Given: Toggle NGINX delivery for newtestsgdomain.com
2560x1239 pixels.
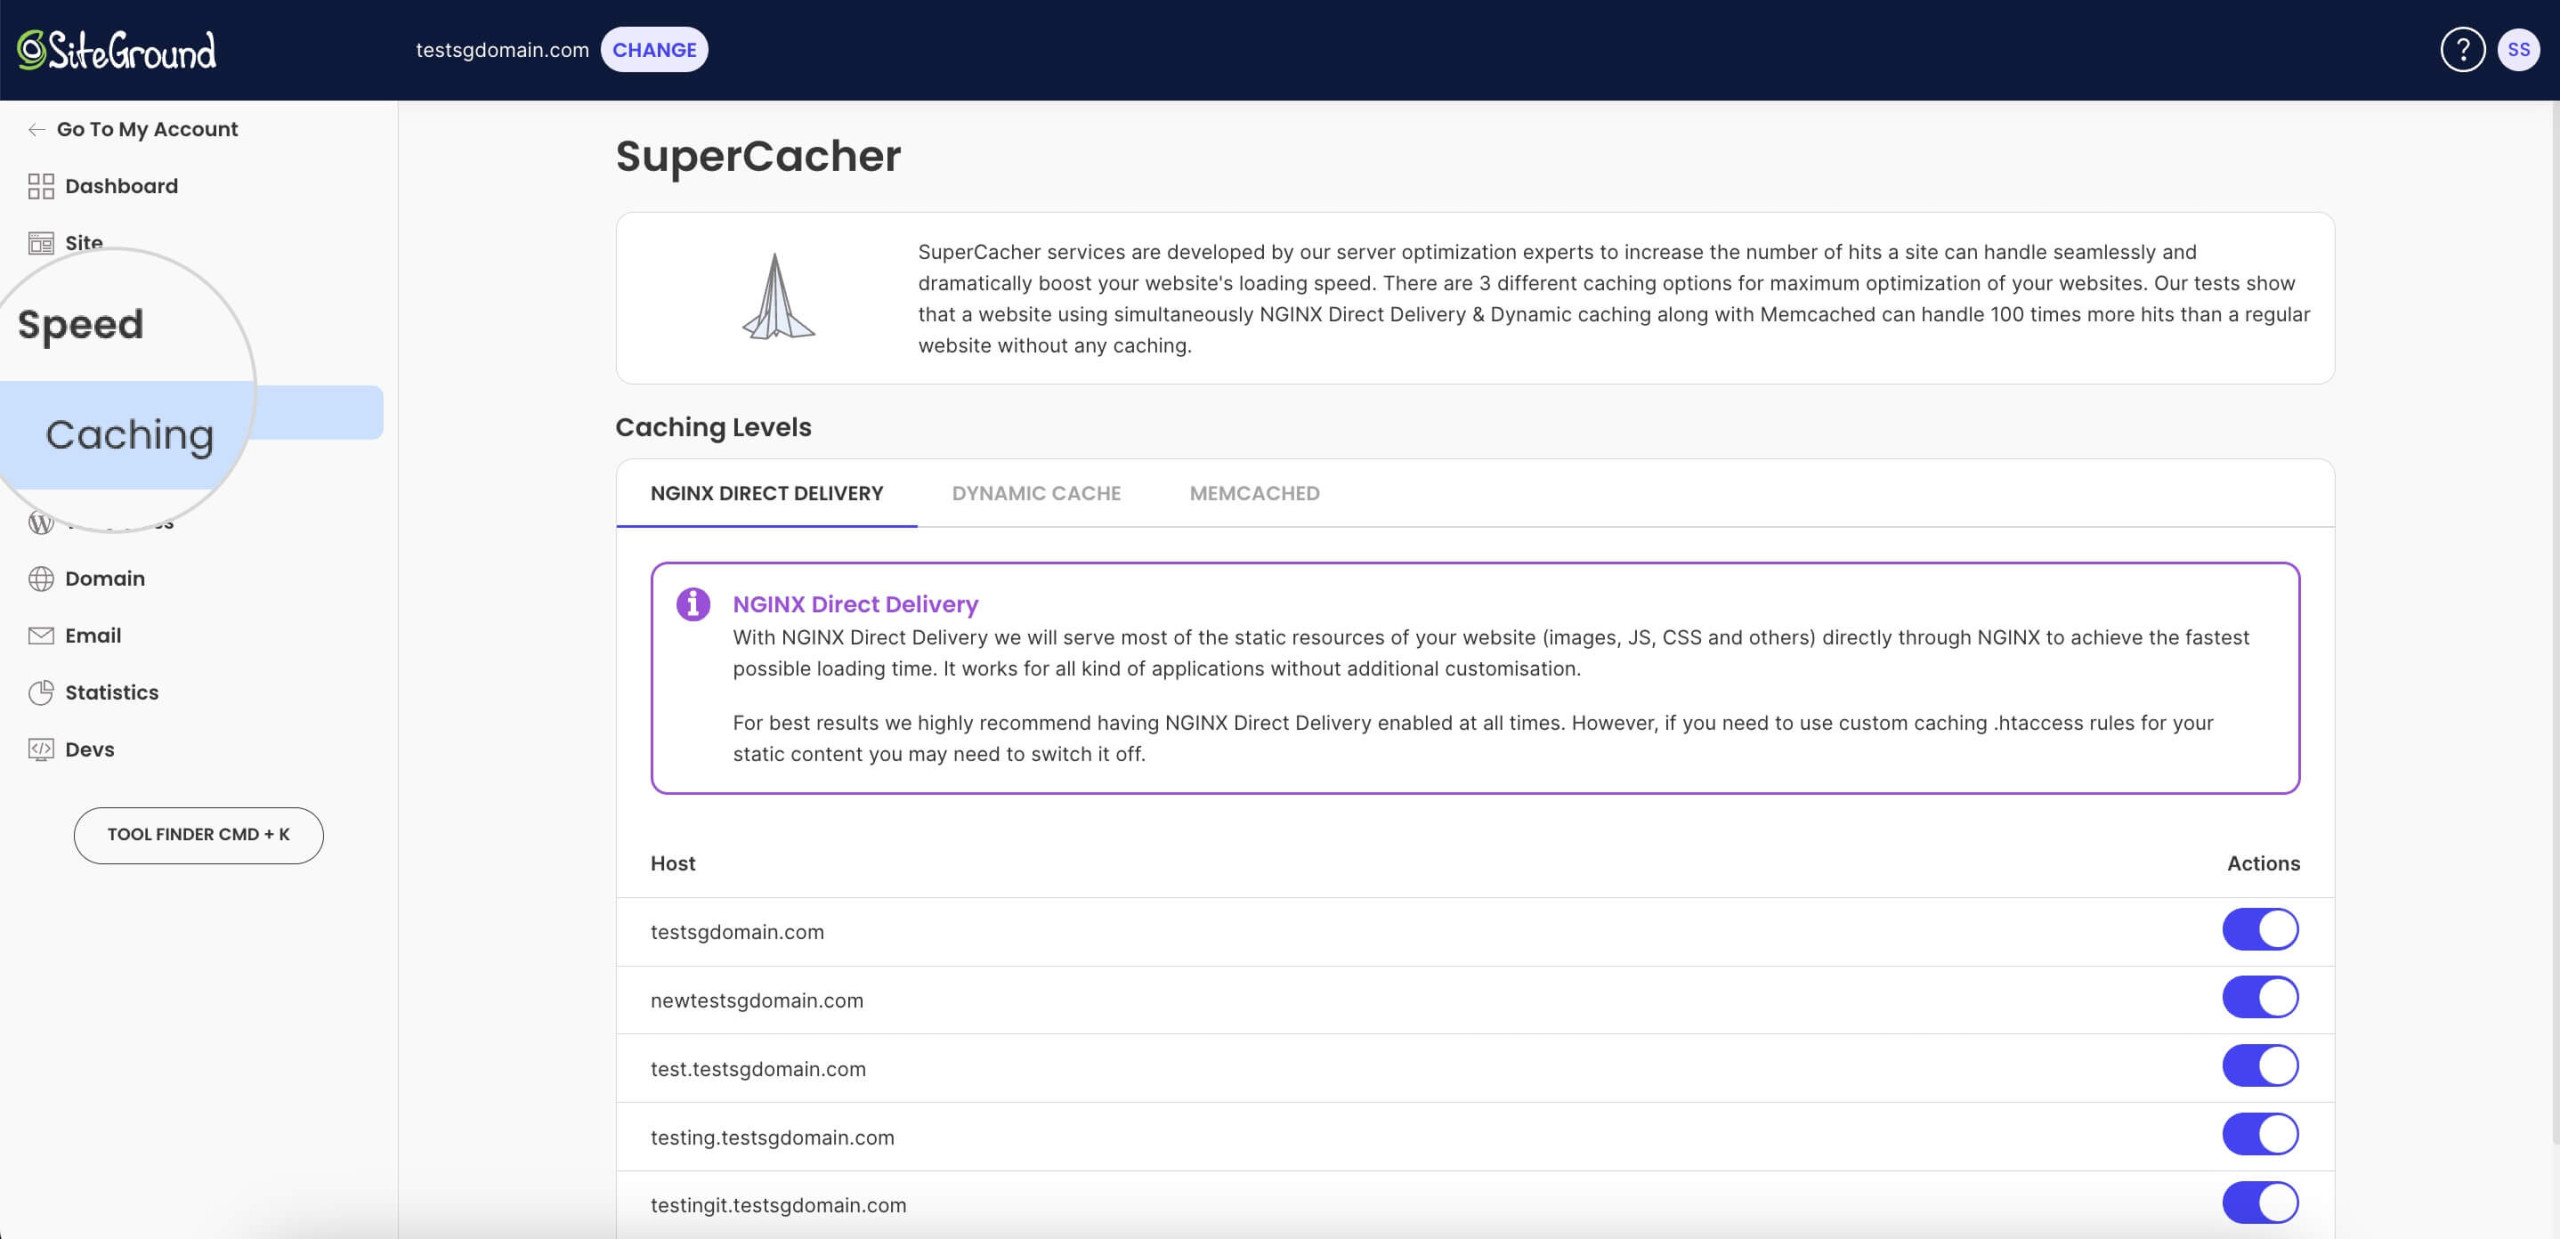Looking at the screenshot, I should pos(2260,997).
